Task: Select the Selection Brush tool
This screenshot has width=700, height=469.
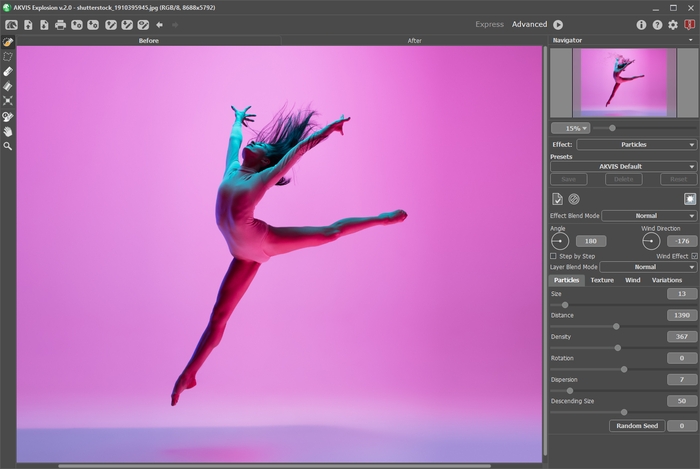Action: click(8, 42)
